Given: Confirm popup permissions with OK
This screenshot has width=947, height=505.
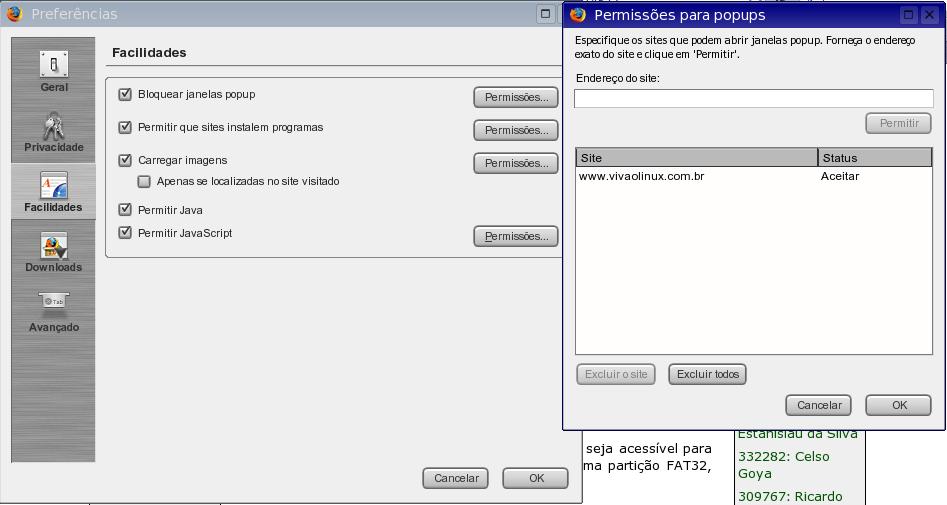Looking at the screenshot, I should click(899, 405).
